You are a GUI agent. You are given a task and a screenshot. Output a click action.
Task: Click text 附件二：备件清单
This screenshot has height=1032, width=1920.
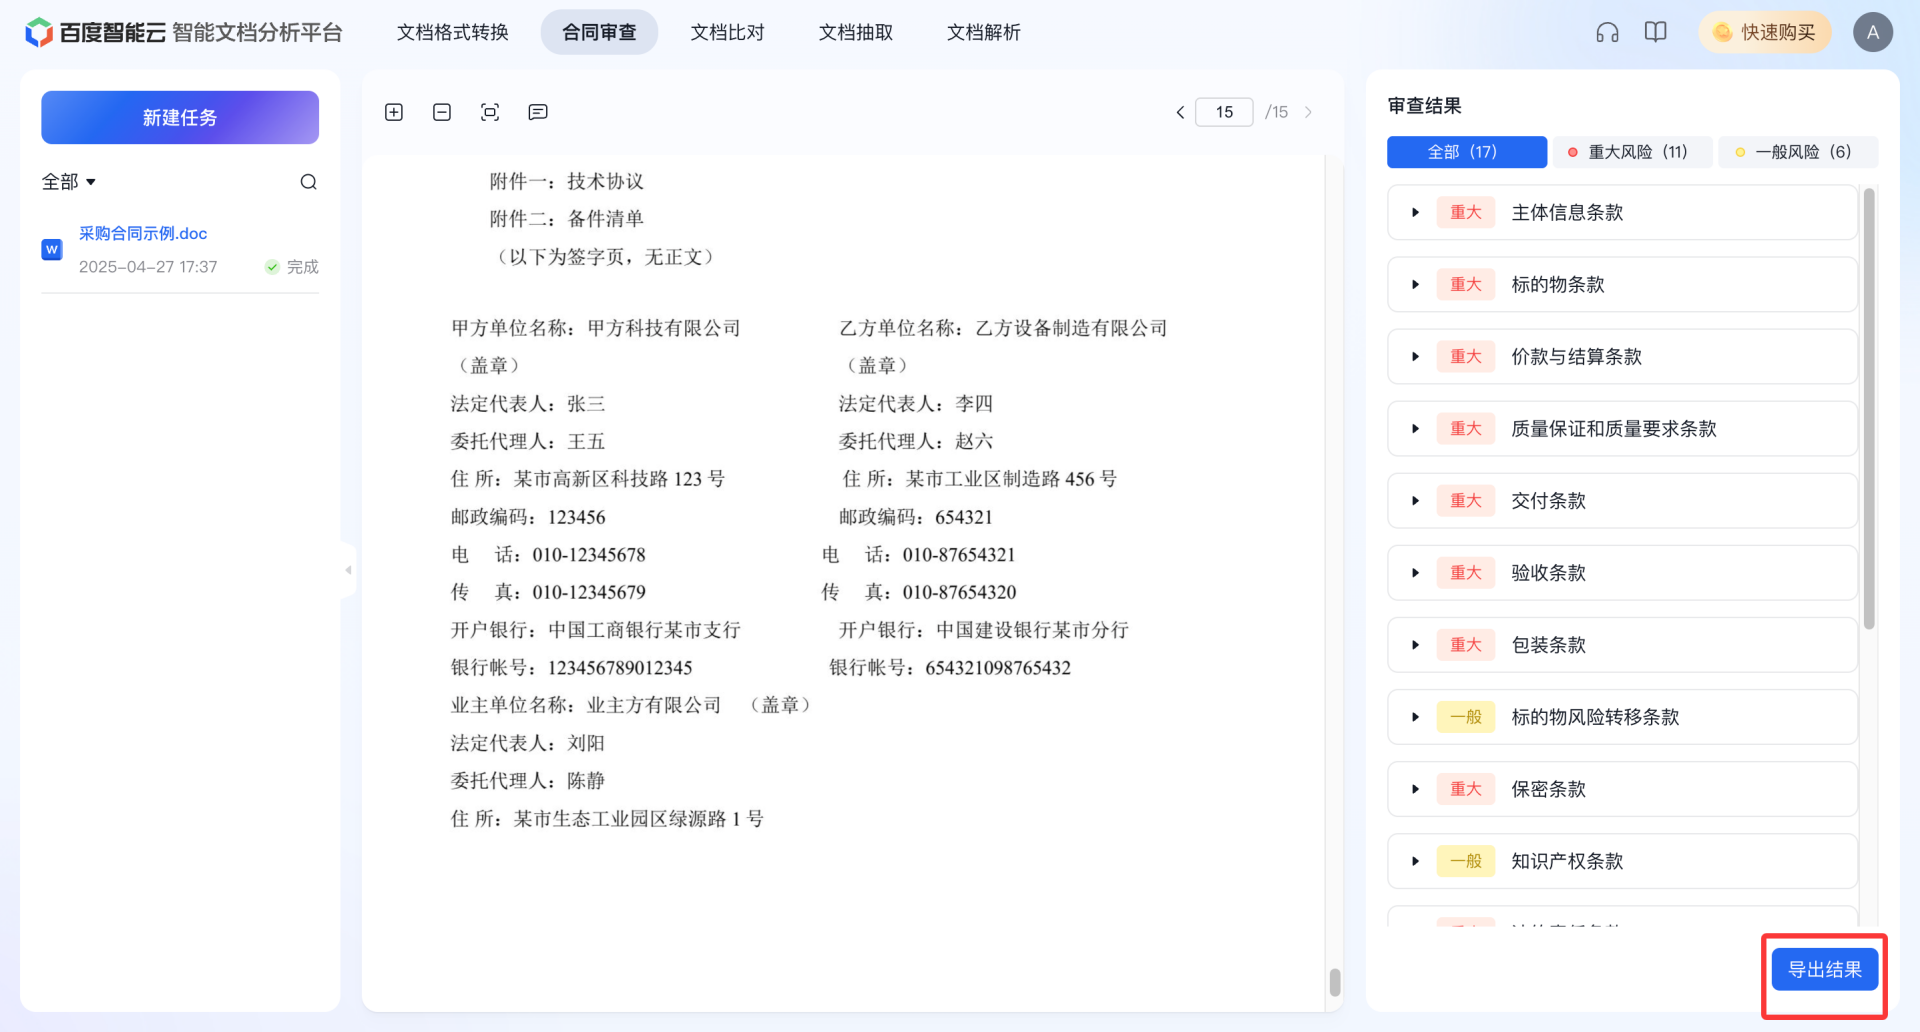(567, 218)
